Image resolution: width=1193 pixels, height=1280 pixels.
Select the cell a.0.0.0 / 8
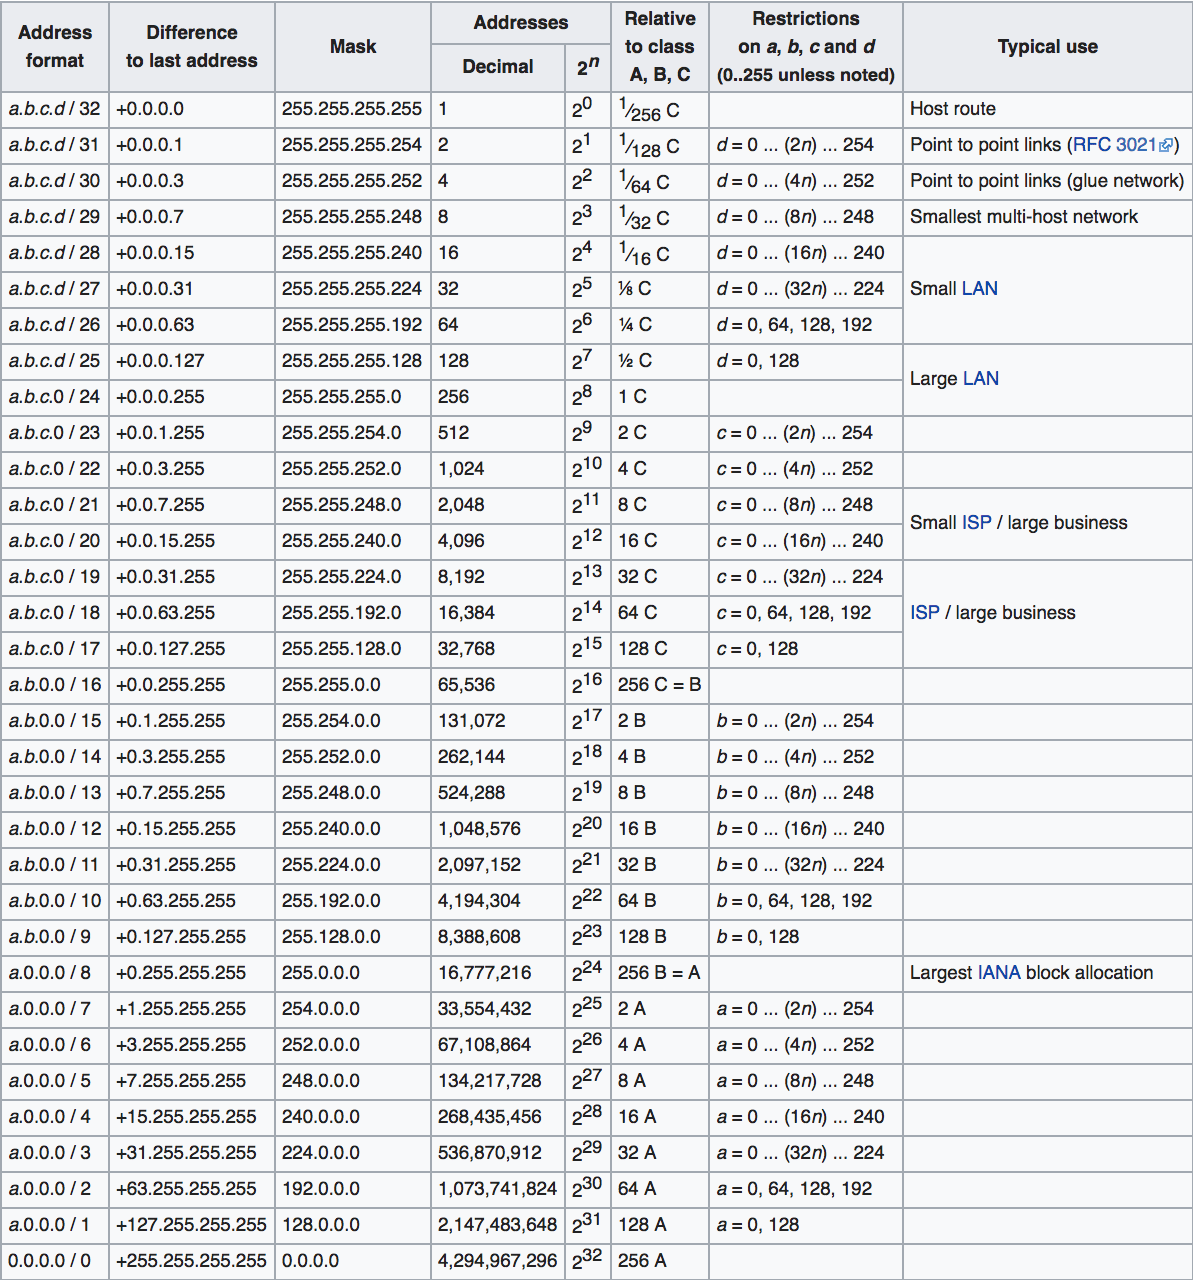55,973
